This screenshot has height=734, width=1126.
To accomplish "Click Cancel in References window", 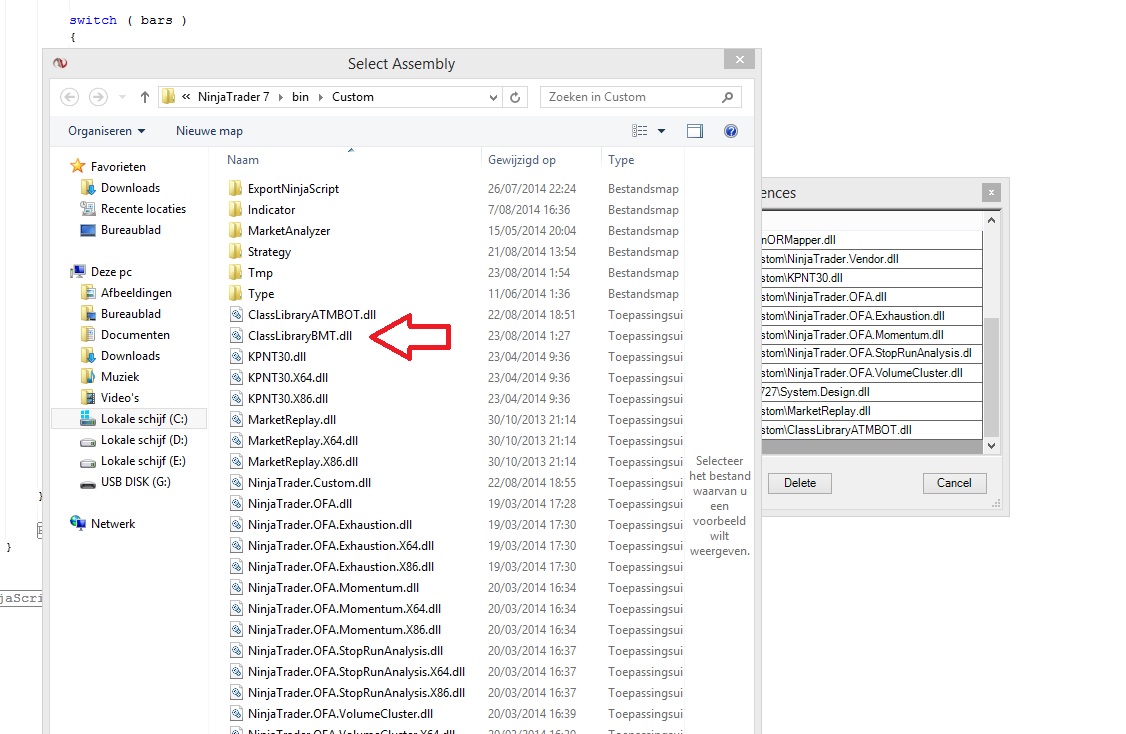I will point(954,483).
